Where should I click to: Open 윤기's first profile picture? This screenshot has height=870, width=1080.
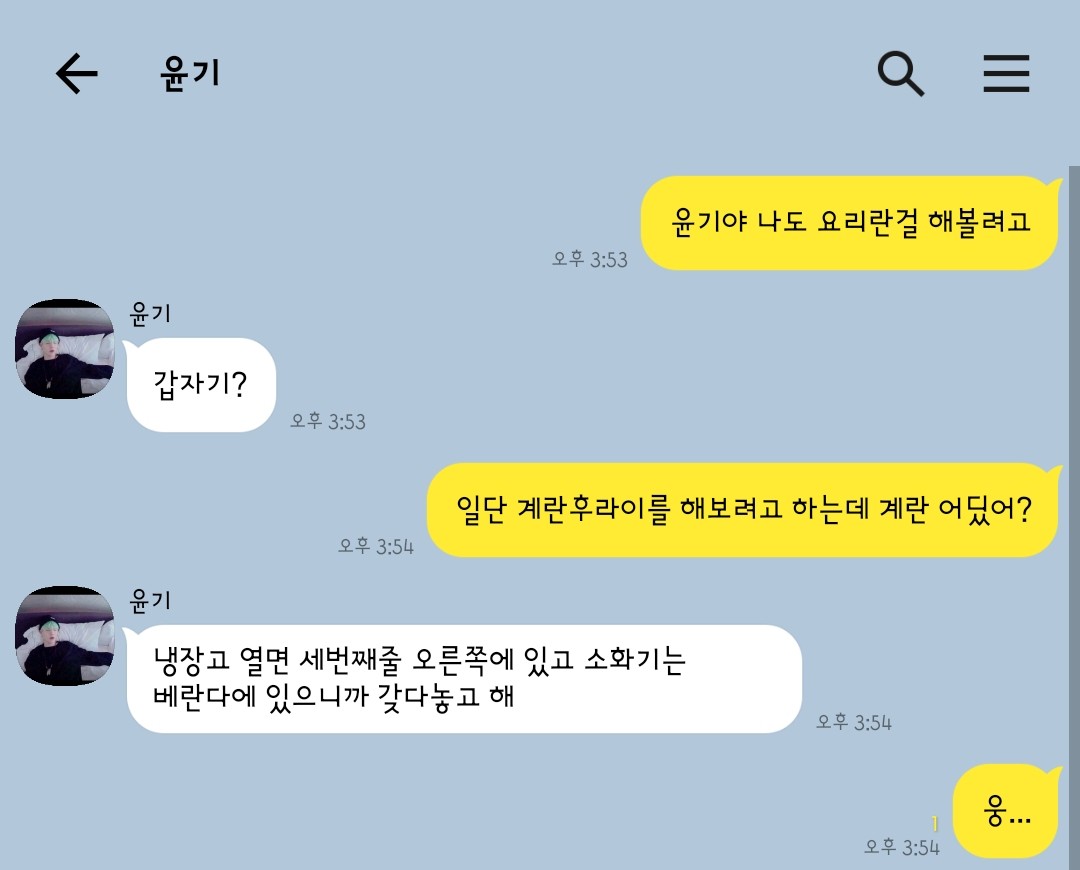click(x=65, y=349)
